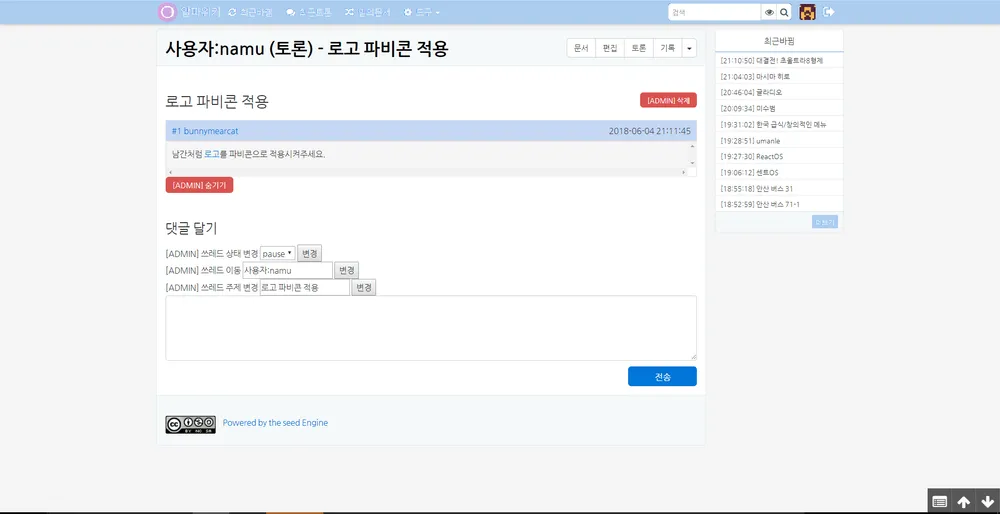Click the comment box horizontal scrollbar
The image size is (1000, 514).
pyautogui.click(x=426, y=172)
